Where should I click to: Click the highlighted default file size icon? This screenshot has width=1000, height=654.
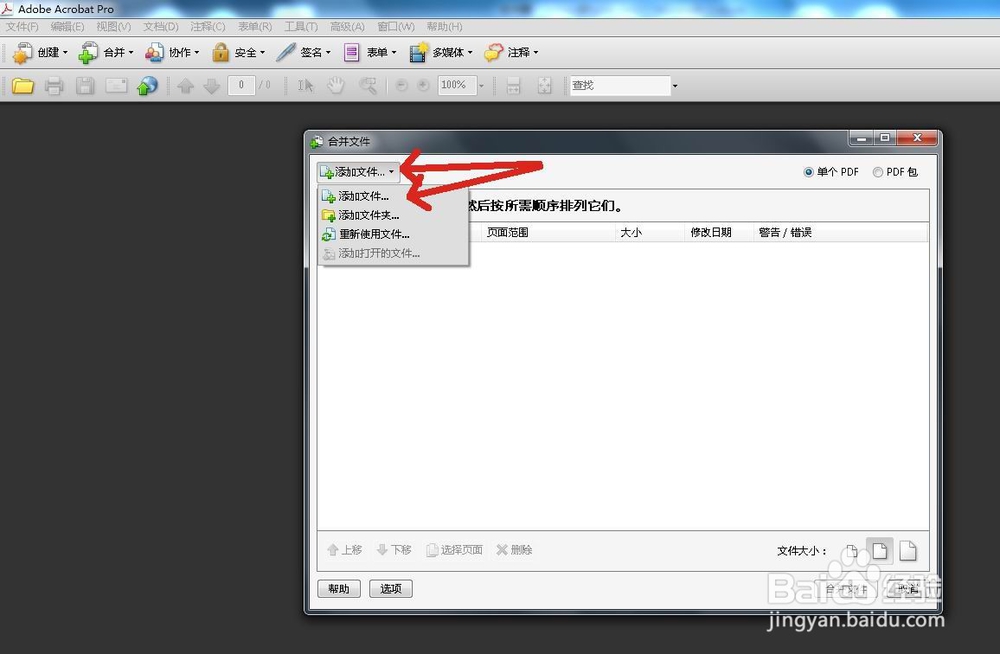click(879, 549)
